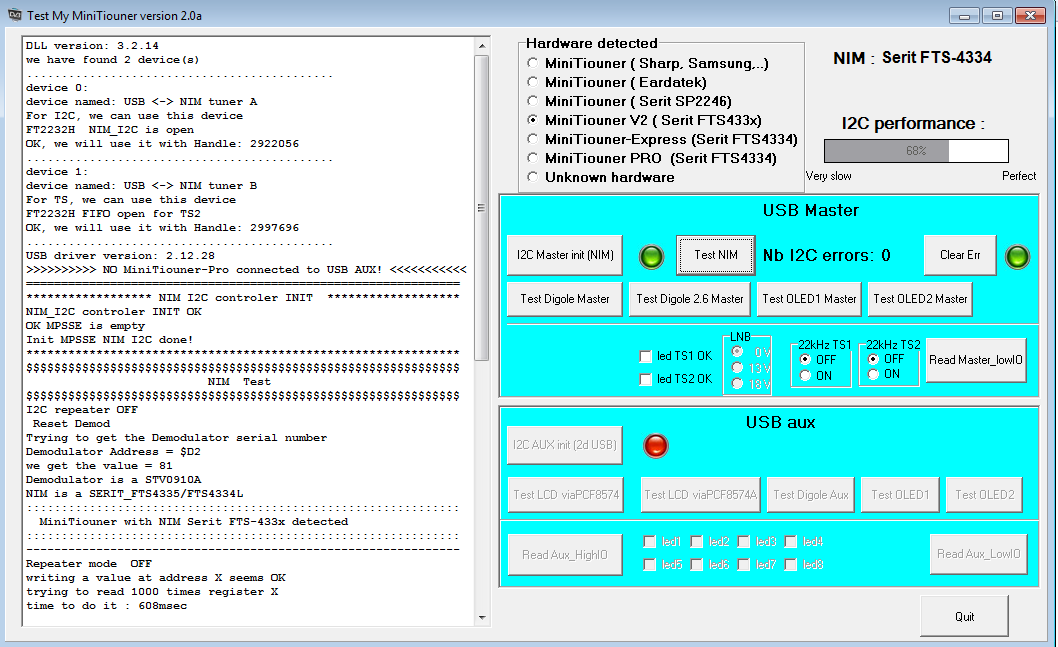
Task: Click Test LCD viaPCF8574A button
Action: 700,495
